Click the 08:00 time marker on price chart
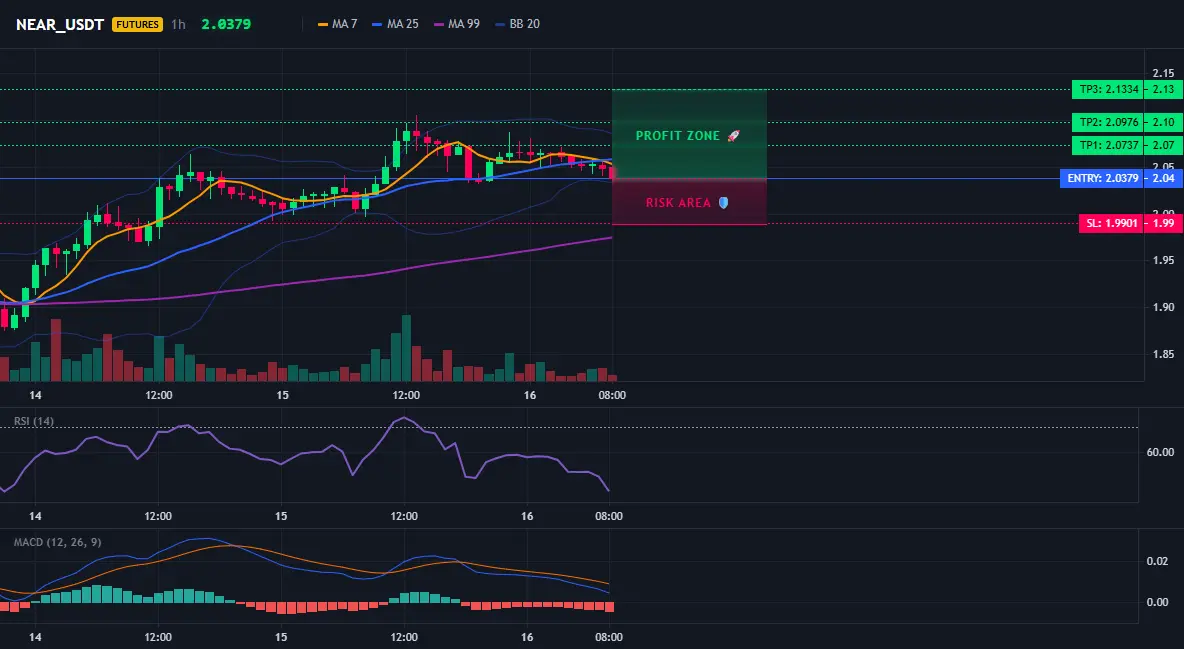Image resolution: width=1184 pixels, height=649 pixels. [612, 395]
